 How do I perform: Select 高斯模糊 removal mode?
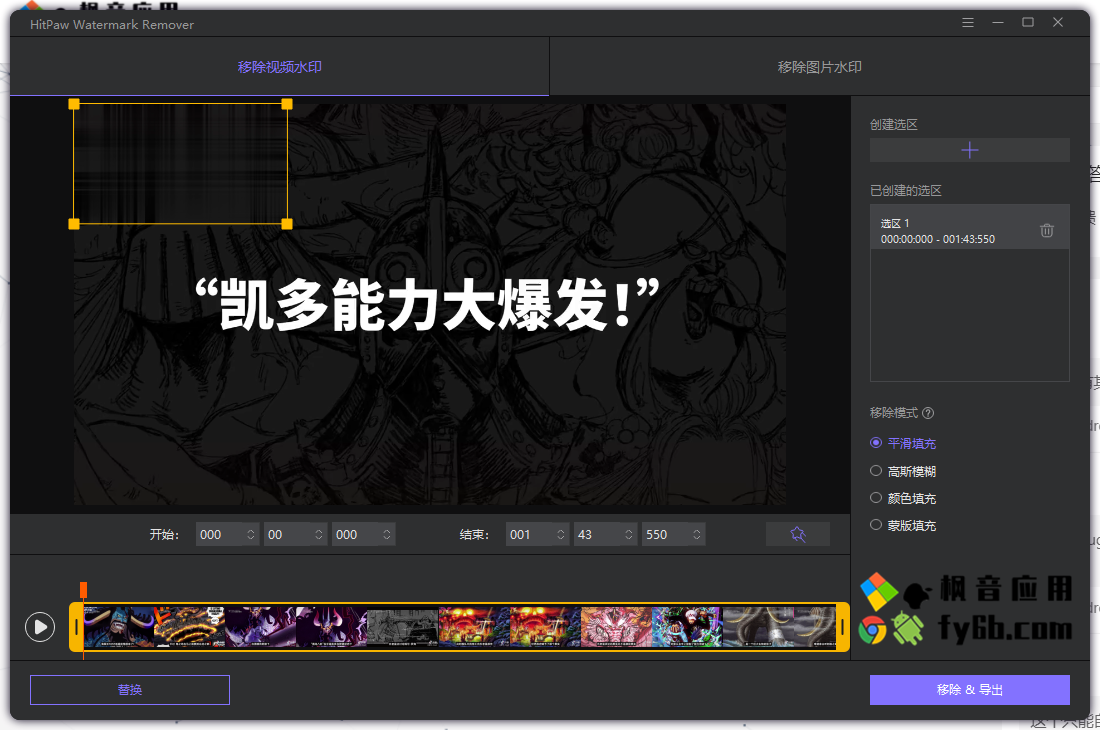point(903,471)
